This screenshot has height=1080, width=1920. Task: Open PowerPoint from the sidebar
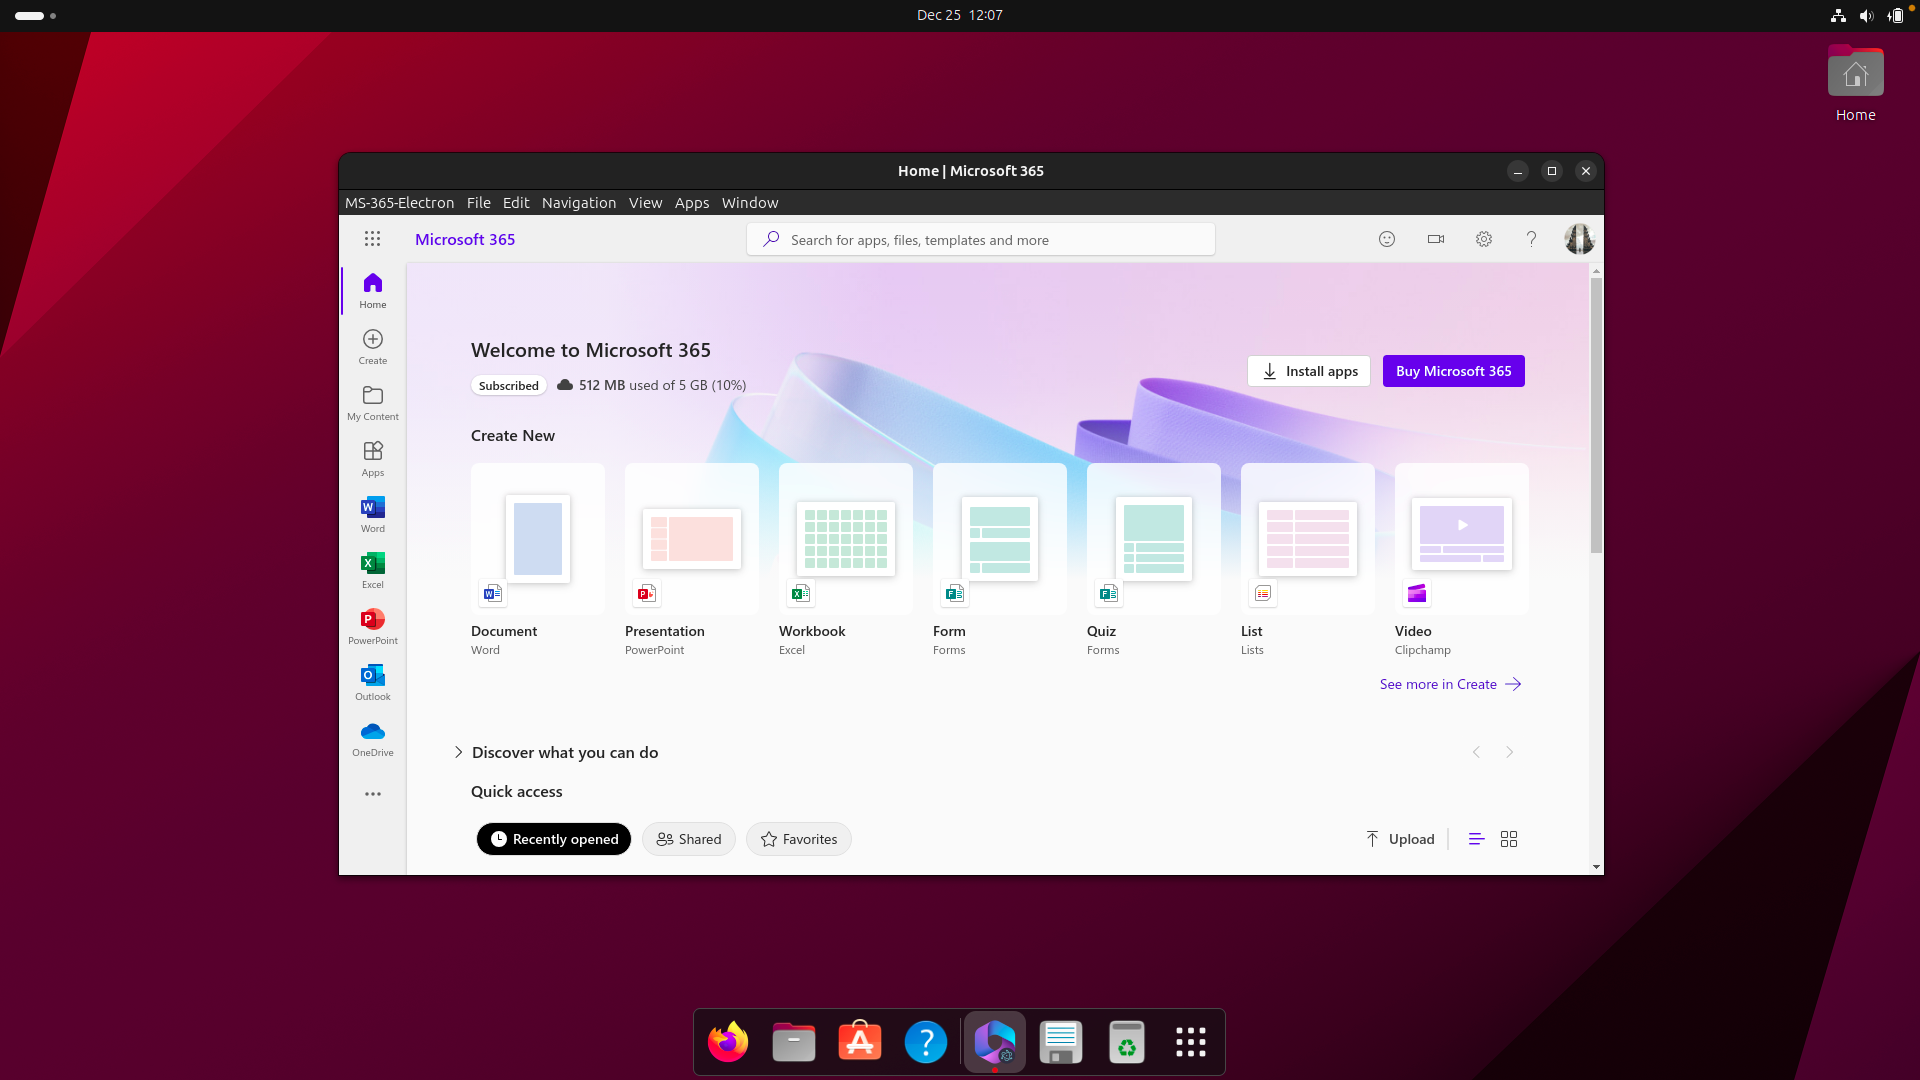point(372,626)
